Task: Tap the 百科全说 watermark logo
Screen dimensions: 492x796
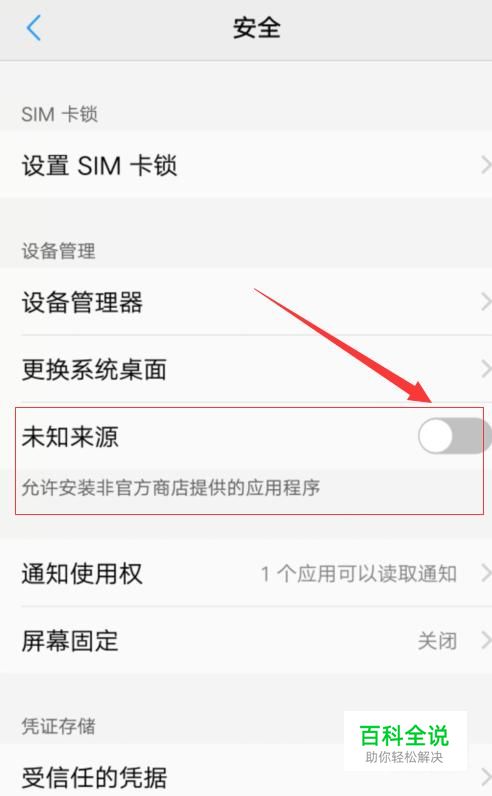Action: [x=405, y=742]
